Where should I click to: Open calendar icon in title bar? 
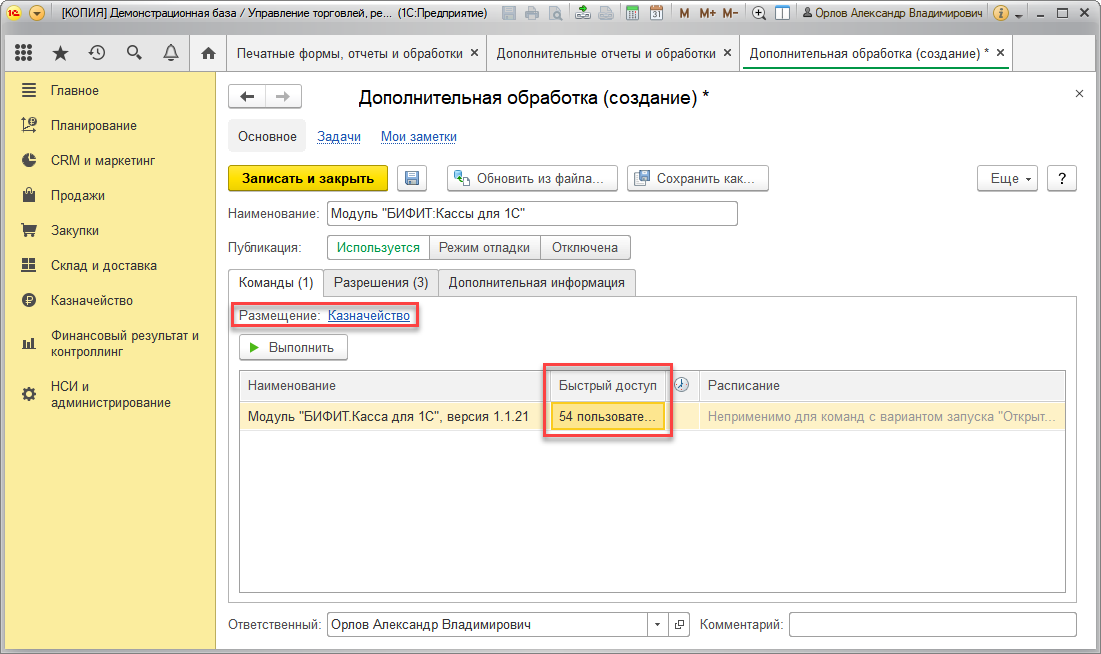656,13
